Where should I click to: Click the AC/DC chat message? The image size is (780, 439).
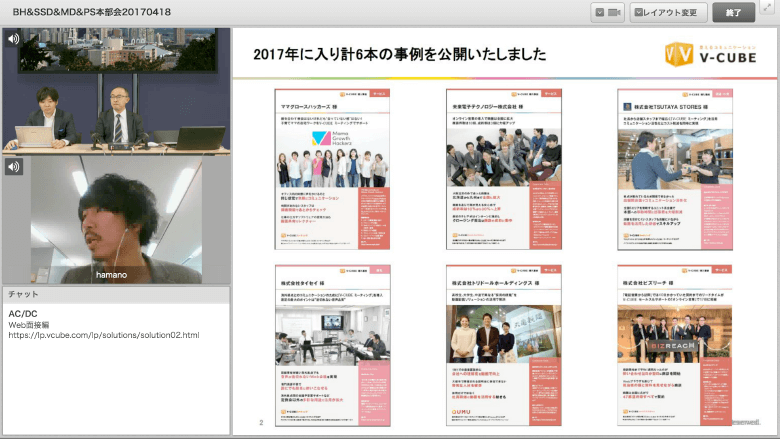point(23,314)
